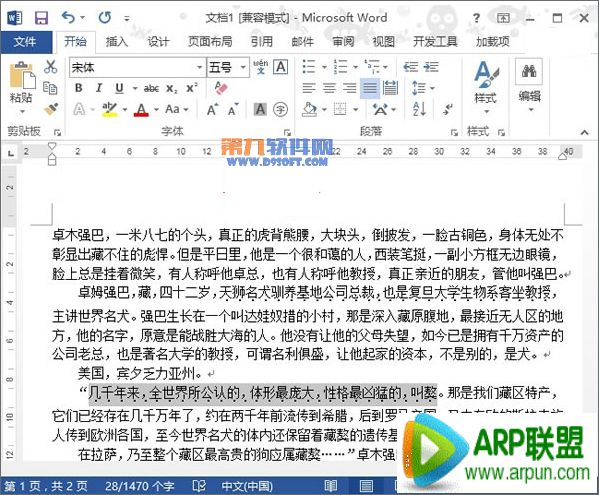Select the Format Painter brush

[50, 109]
